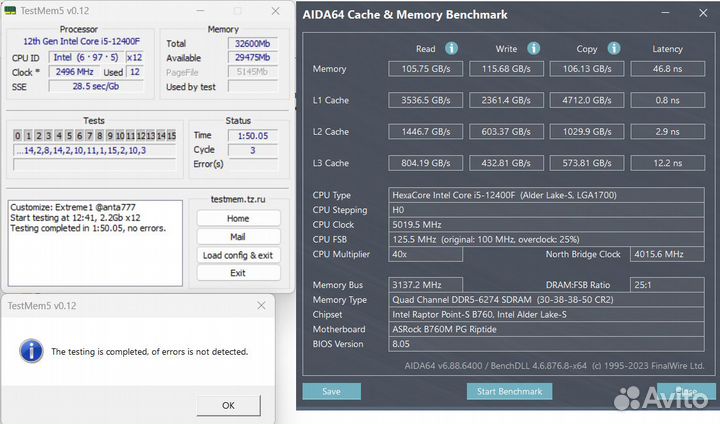This screenshot has height=424, width=720.
Task: Click Save in AIDA64 benchmark window
Action: coord(332,391)
